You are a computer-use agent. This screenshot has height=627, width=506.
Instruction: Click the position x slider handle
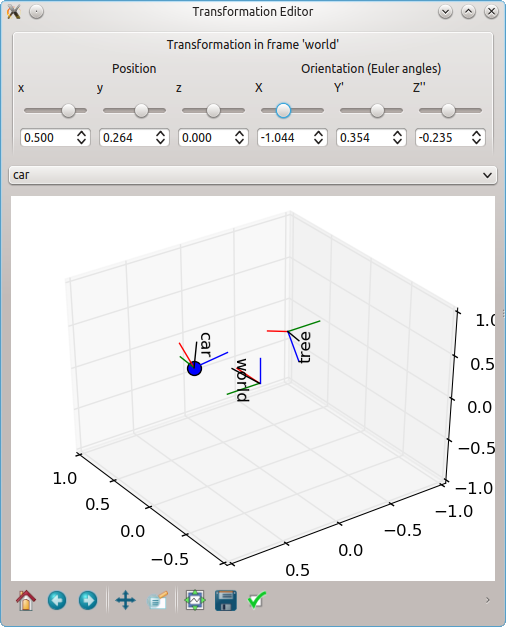click(69, 110)
